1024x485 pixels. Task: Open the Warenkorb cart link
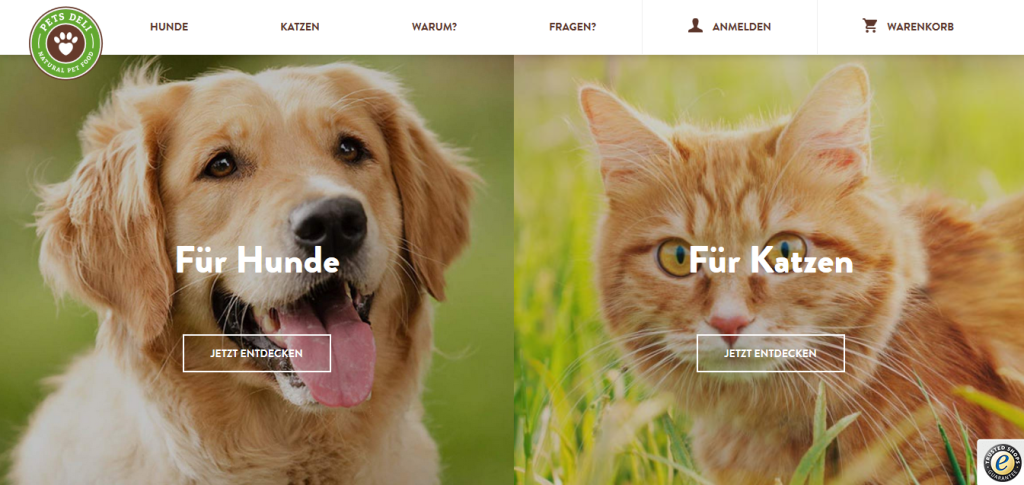[920, 27]
